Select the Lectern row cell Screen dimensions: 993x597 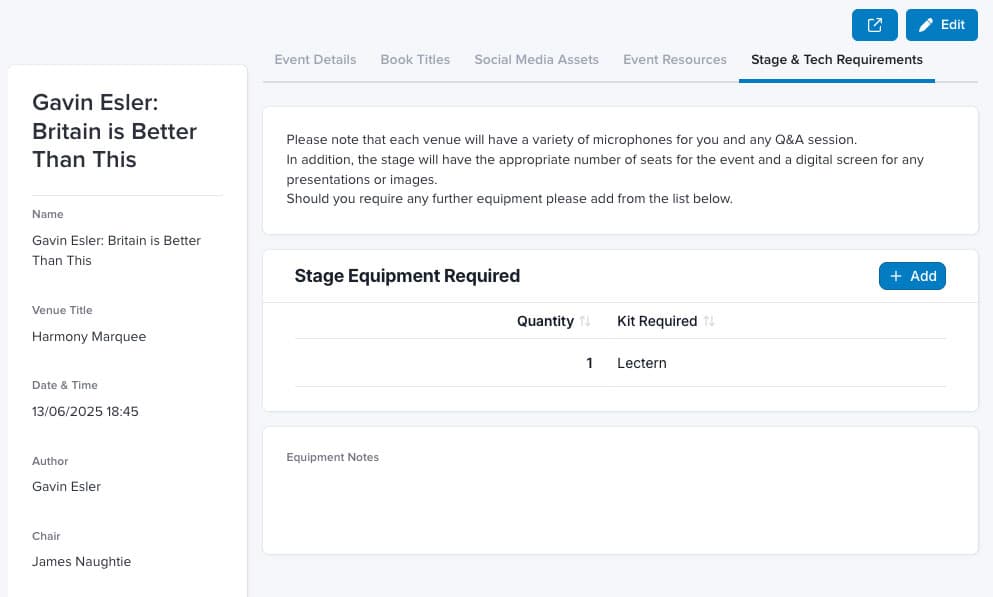tap(642, 363)
